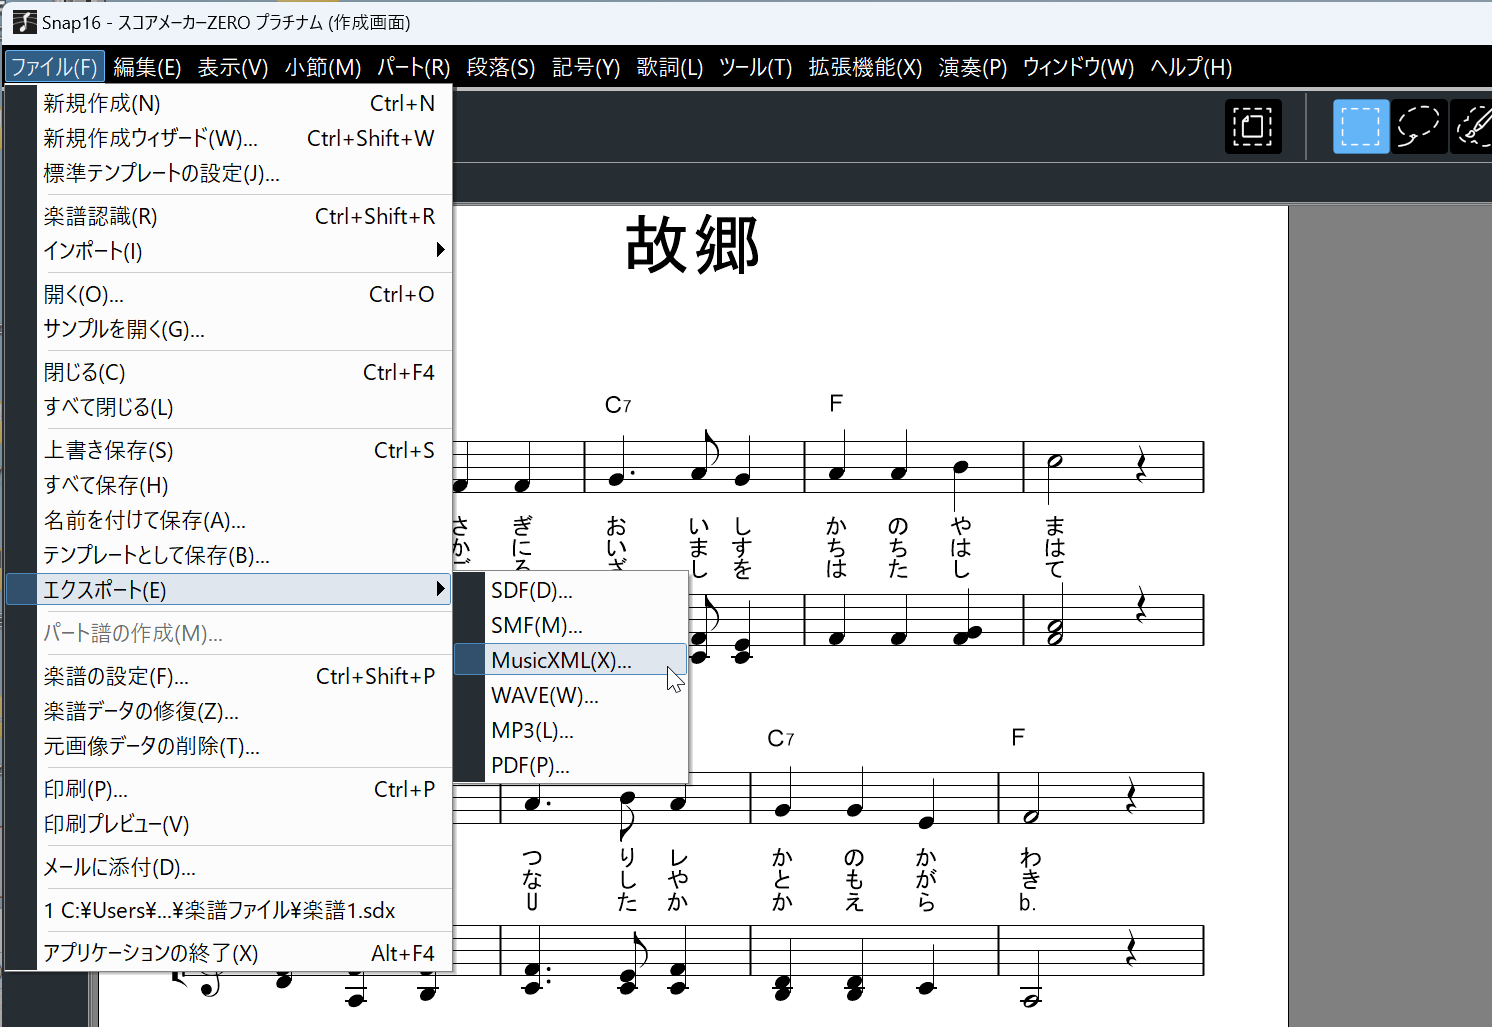
Task: Open the 歌詞(L) menu
Action: (x=670, y=67)
